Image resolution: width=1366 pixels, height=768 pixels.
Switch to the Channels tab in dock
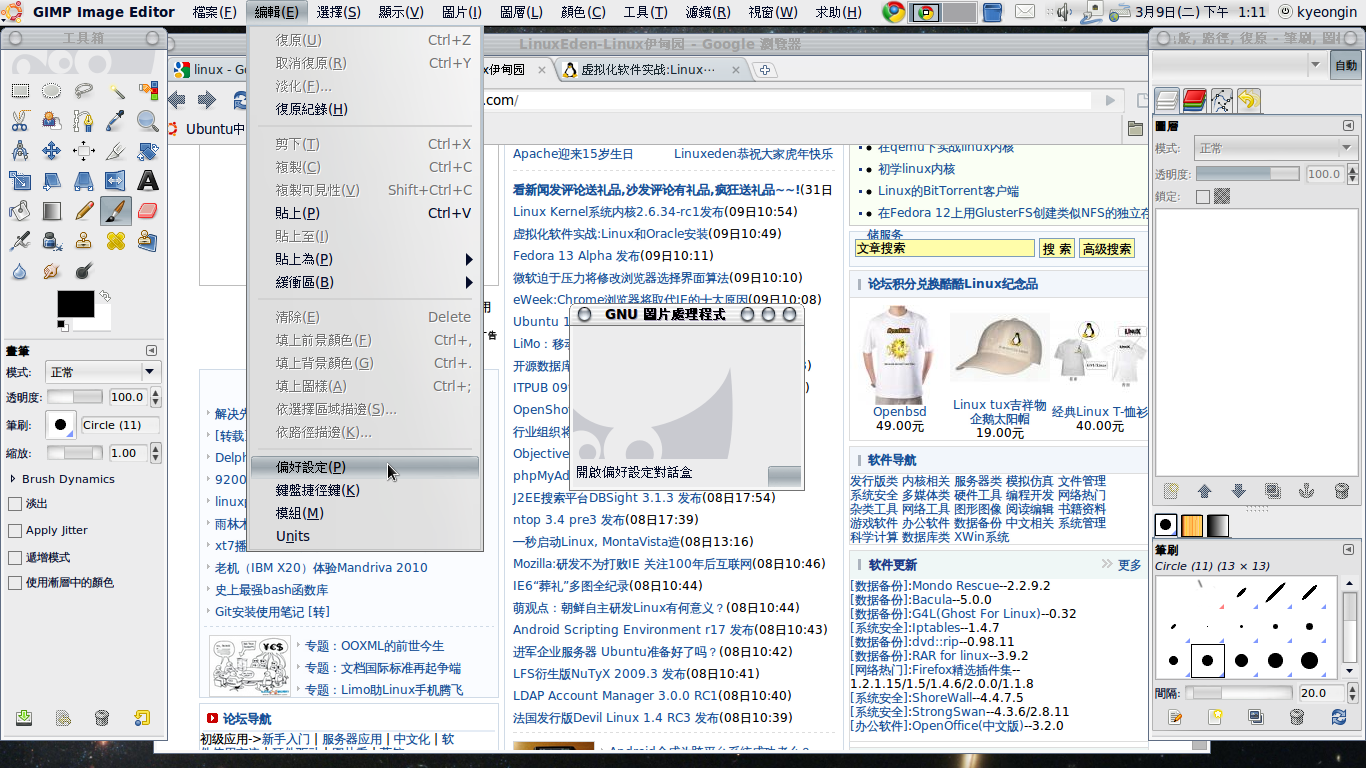[x=1194, y=100]
